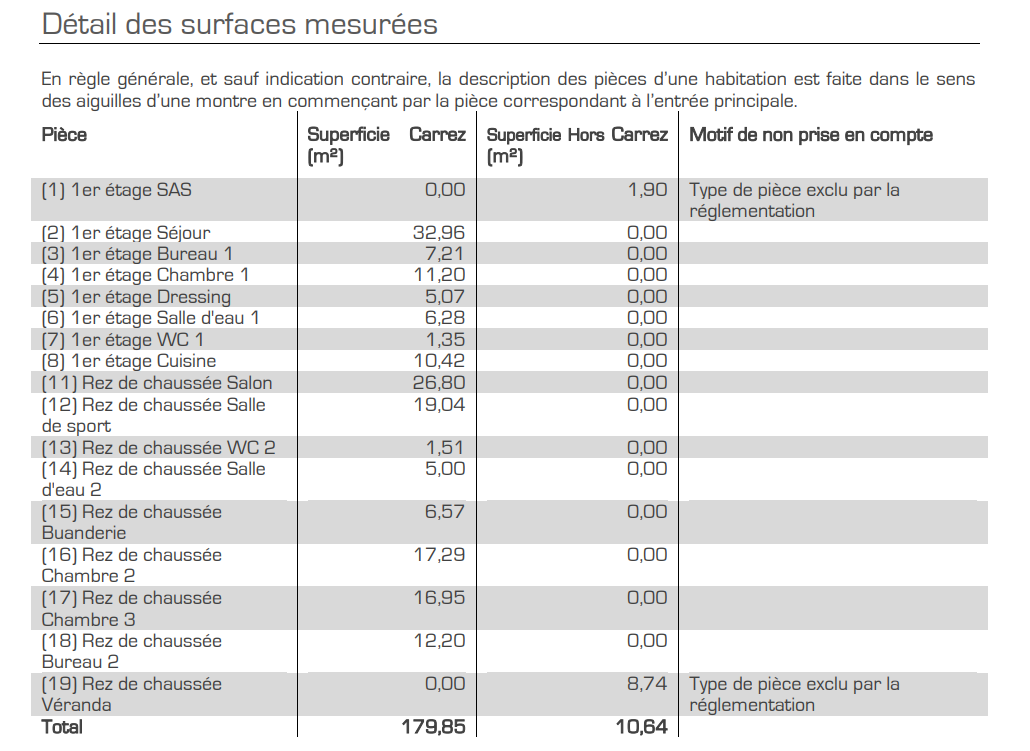
Task: Click the "Détail des surfaces mesurées" heading
Action: tap(240, 24)
